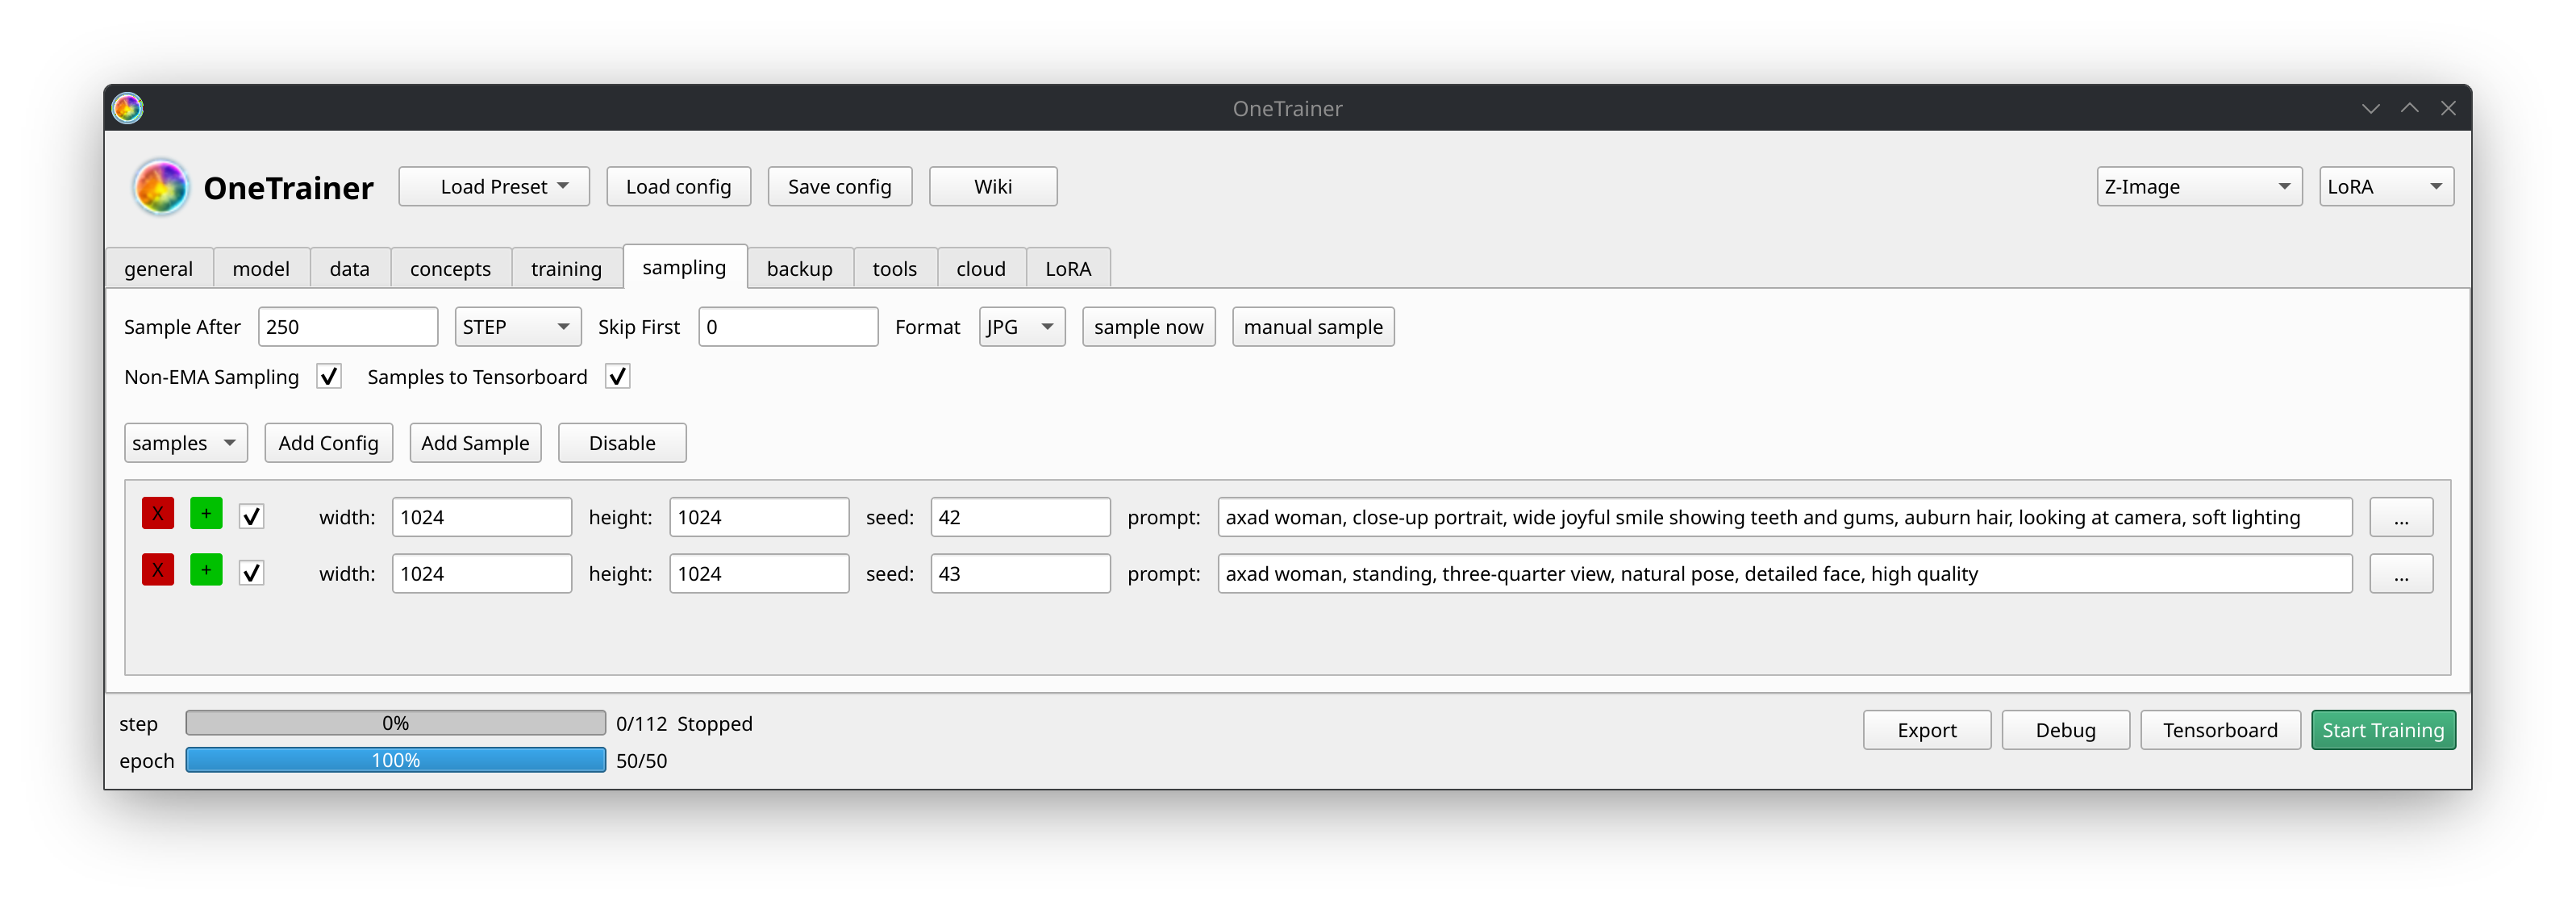This screenshot has width=2576, height=913.
Task: Duplicate the seed 43 sample with green plus
Action: click(206, 571)
